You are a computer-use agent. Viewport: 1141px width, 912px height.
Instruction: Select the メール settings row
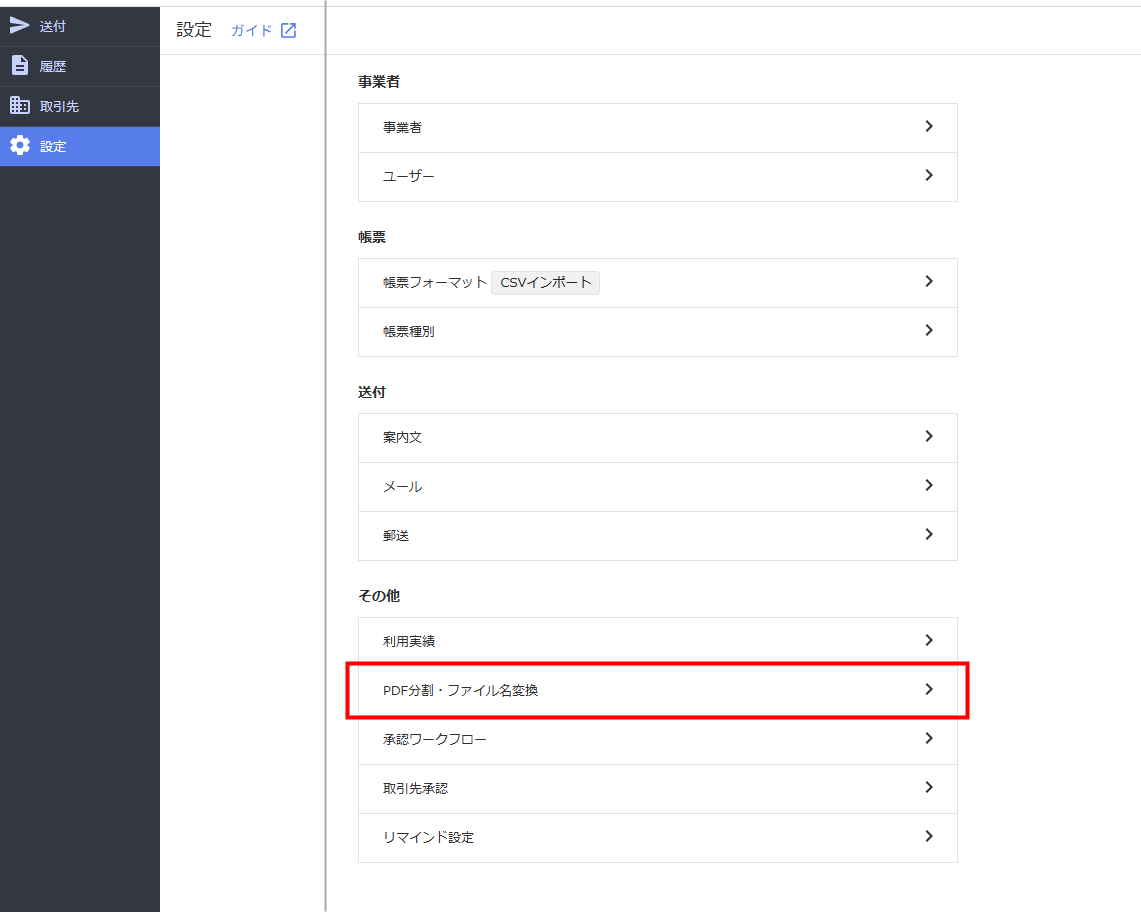coord(403,487)
